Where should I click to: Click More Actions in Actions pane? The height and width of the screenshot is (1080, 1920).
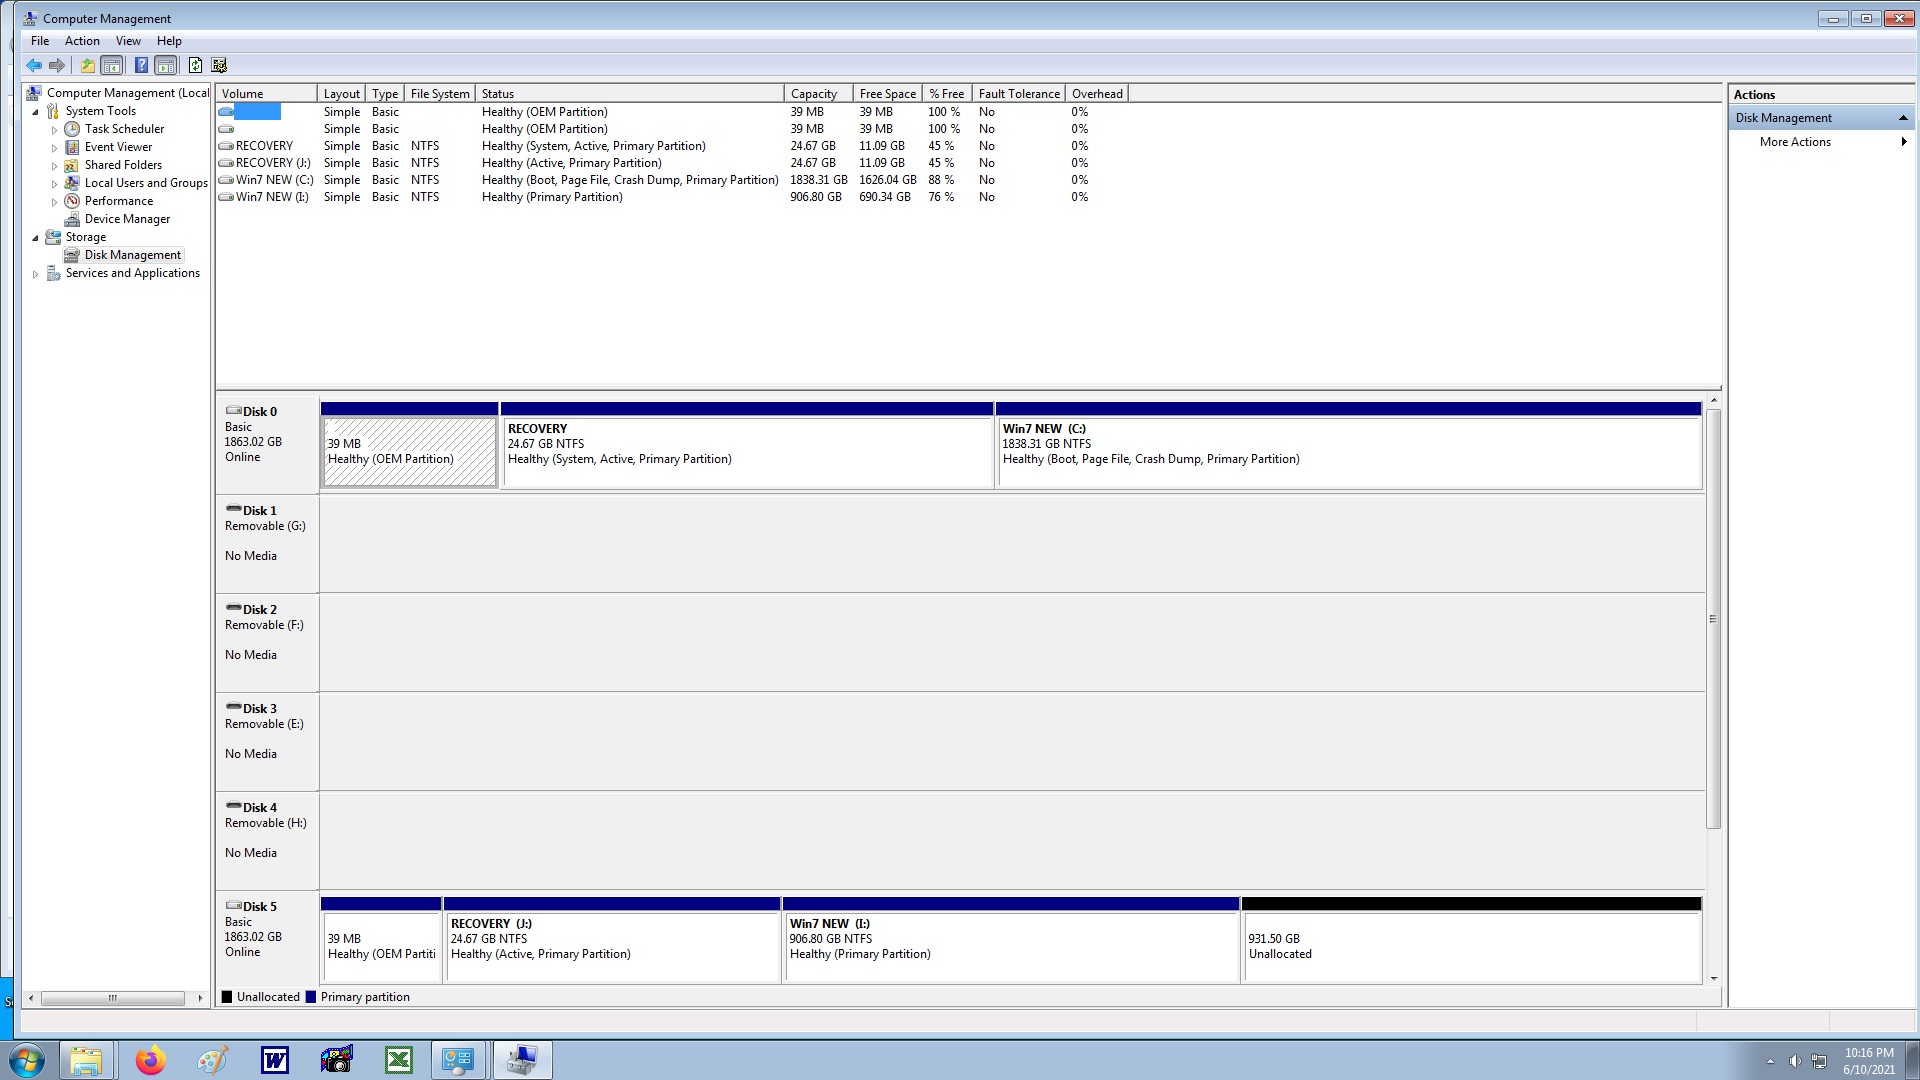(x=1795, y=142)
